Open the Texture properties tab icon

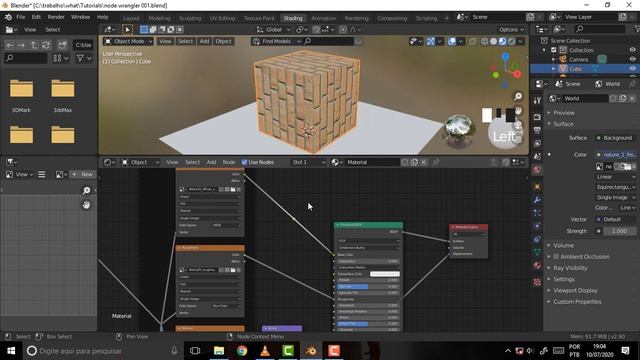(537, 282)
